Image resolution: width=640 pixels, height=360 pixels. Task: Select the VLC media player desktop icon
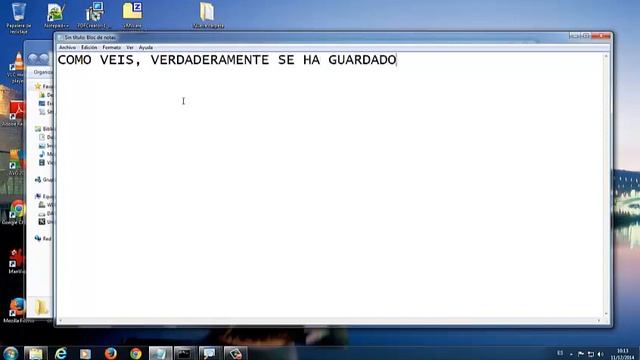pyautogui.click(x=17, y=67)
